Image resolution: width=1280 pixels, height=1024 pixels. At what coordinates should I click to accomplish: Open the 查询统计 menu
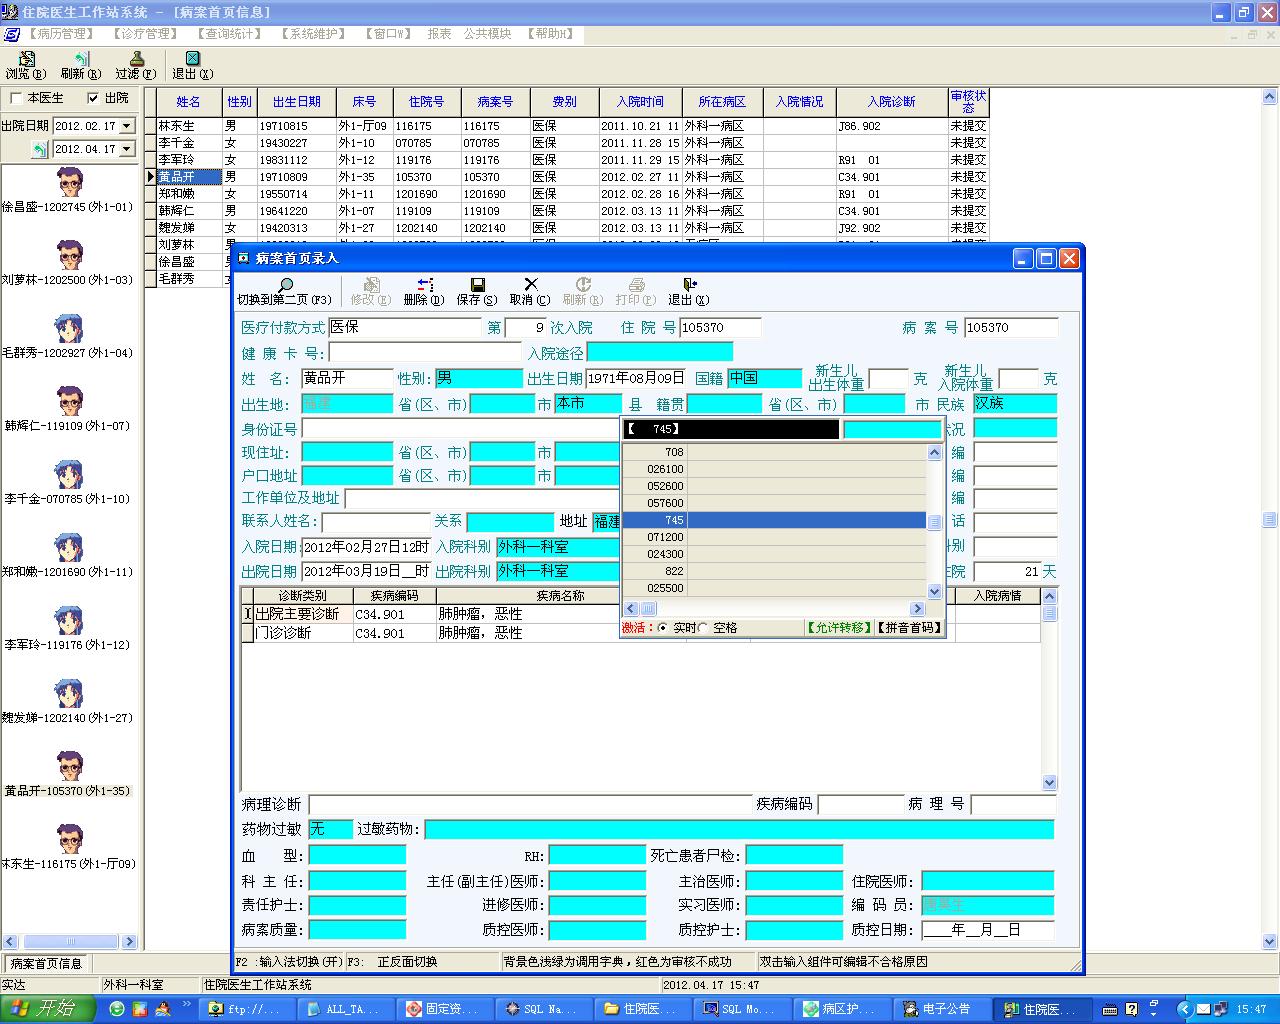pyautogui.click(x=229, y=34)
